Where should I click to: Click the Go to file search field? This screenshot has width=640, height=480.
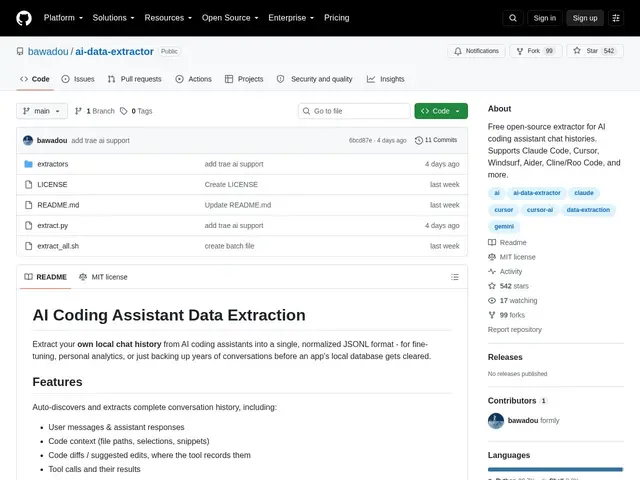point(354,111)
